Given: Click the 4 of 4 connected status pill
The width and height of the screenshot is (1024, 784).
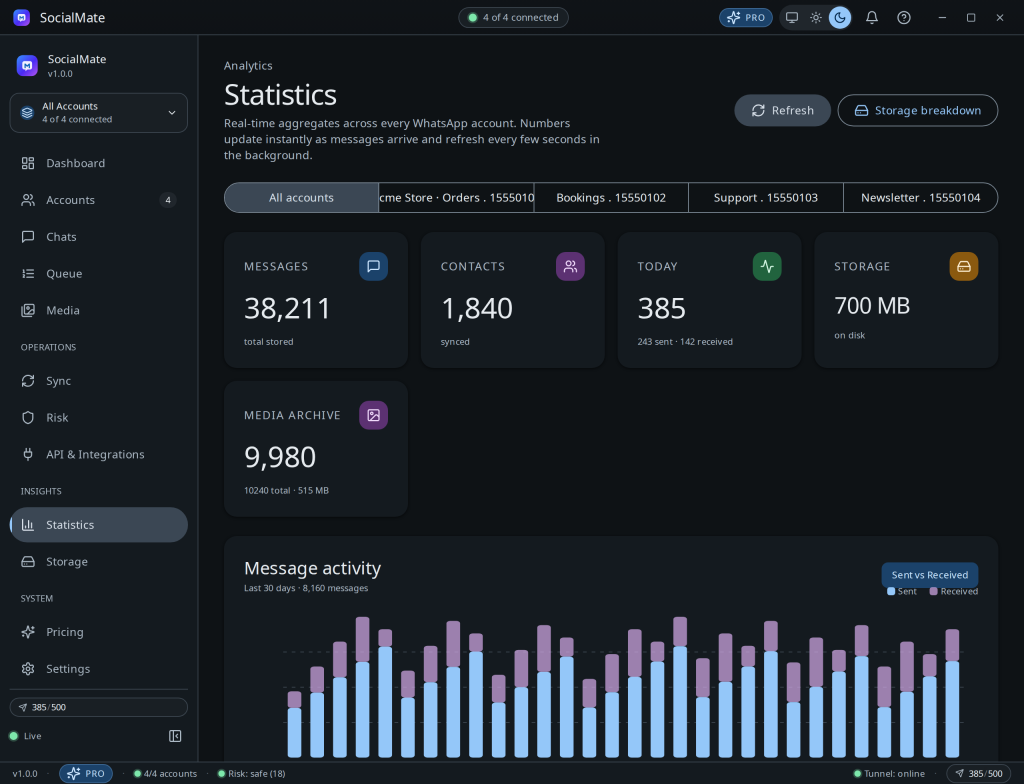Looking at the screenshot, I should [513, 18].
